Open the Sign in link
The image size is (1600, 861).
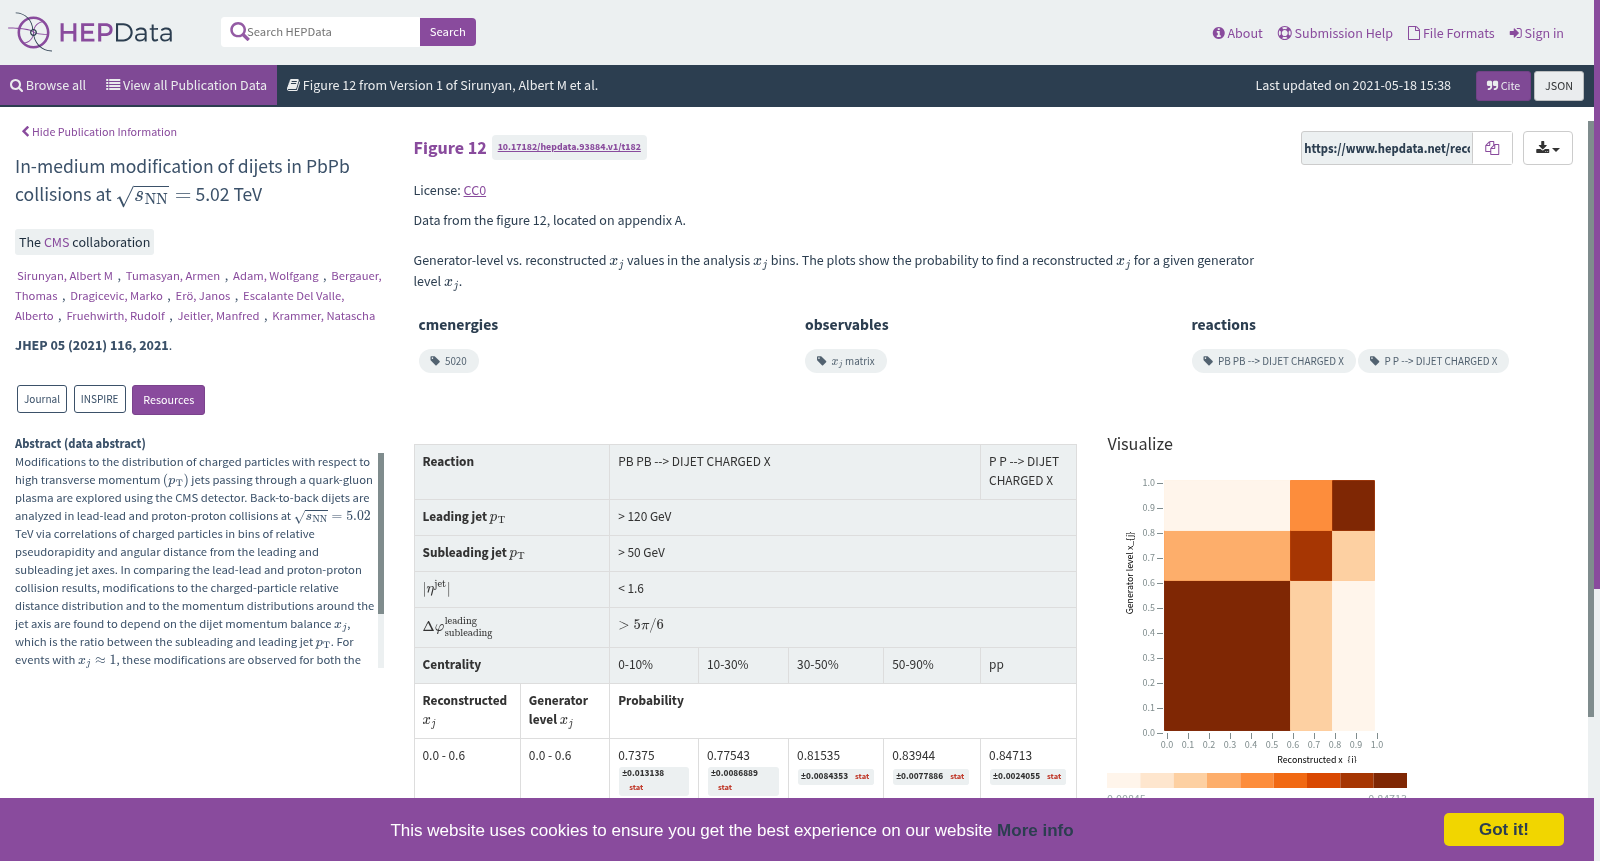pos(1536,33)
